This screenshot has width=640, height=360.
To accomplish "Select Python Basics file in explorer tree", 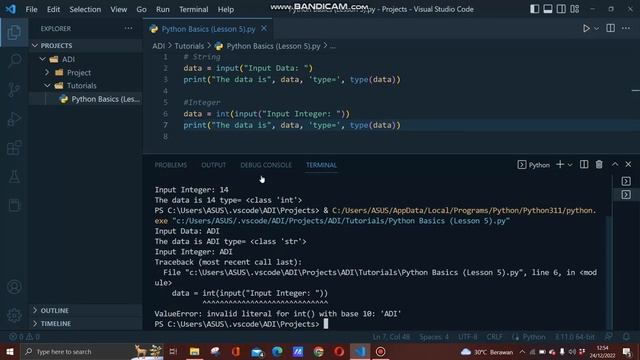I will pos(85,99).
